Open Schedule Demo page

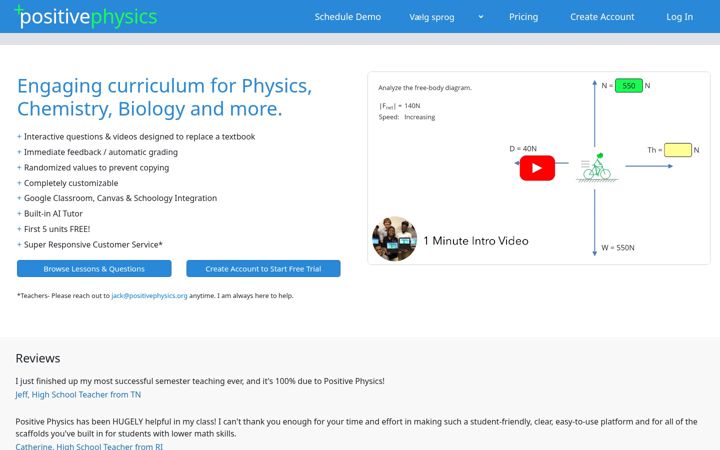click(348, 17)
